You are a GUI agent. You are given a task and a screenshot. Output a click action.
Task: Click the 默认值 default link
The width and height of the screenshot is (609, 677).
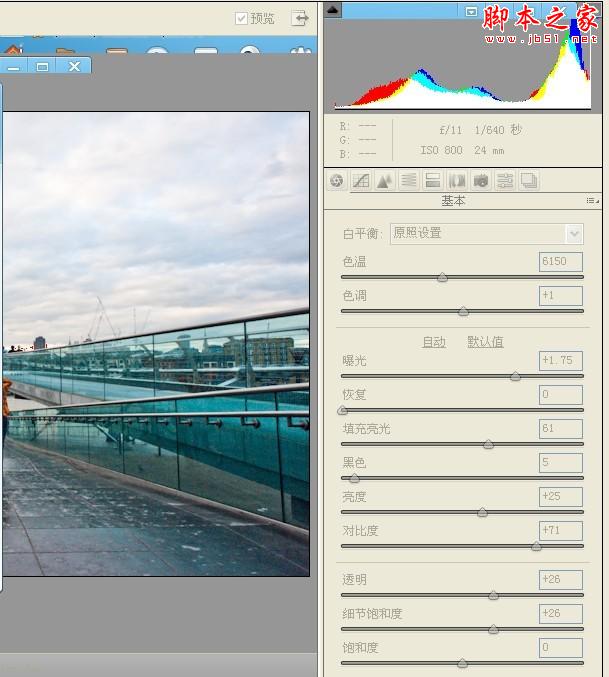point(485,342)
